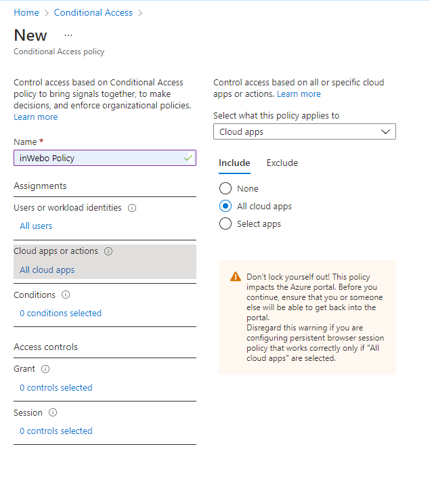
Task: Click the green checkmark in the Name field
Action: pos(188,158)
